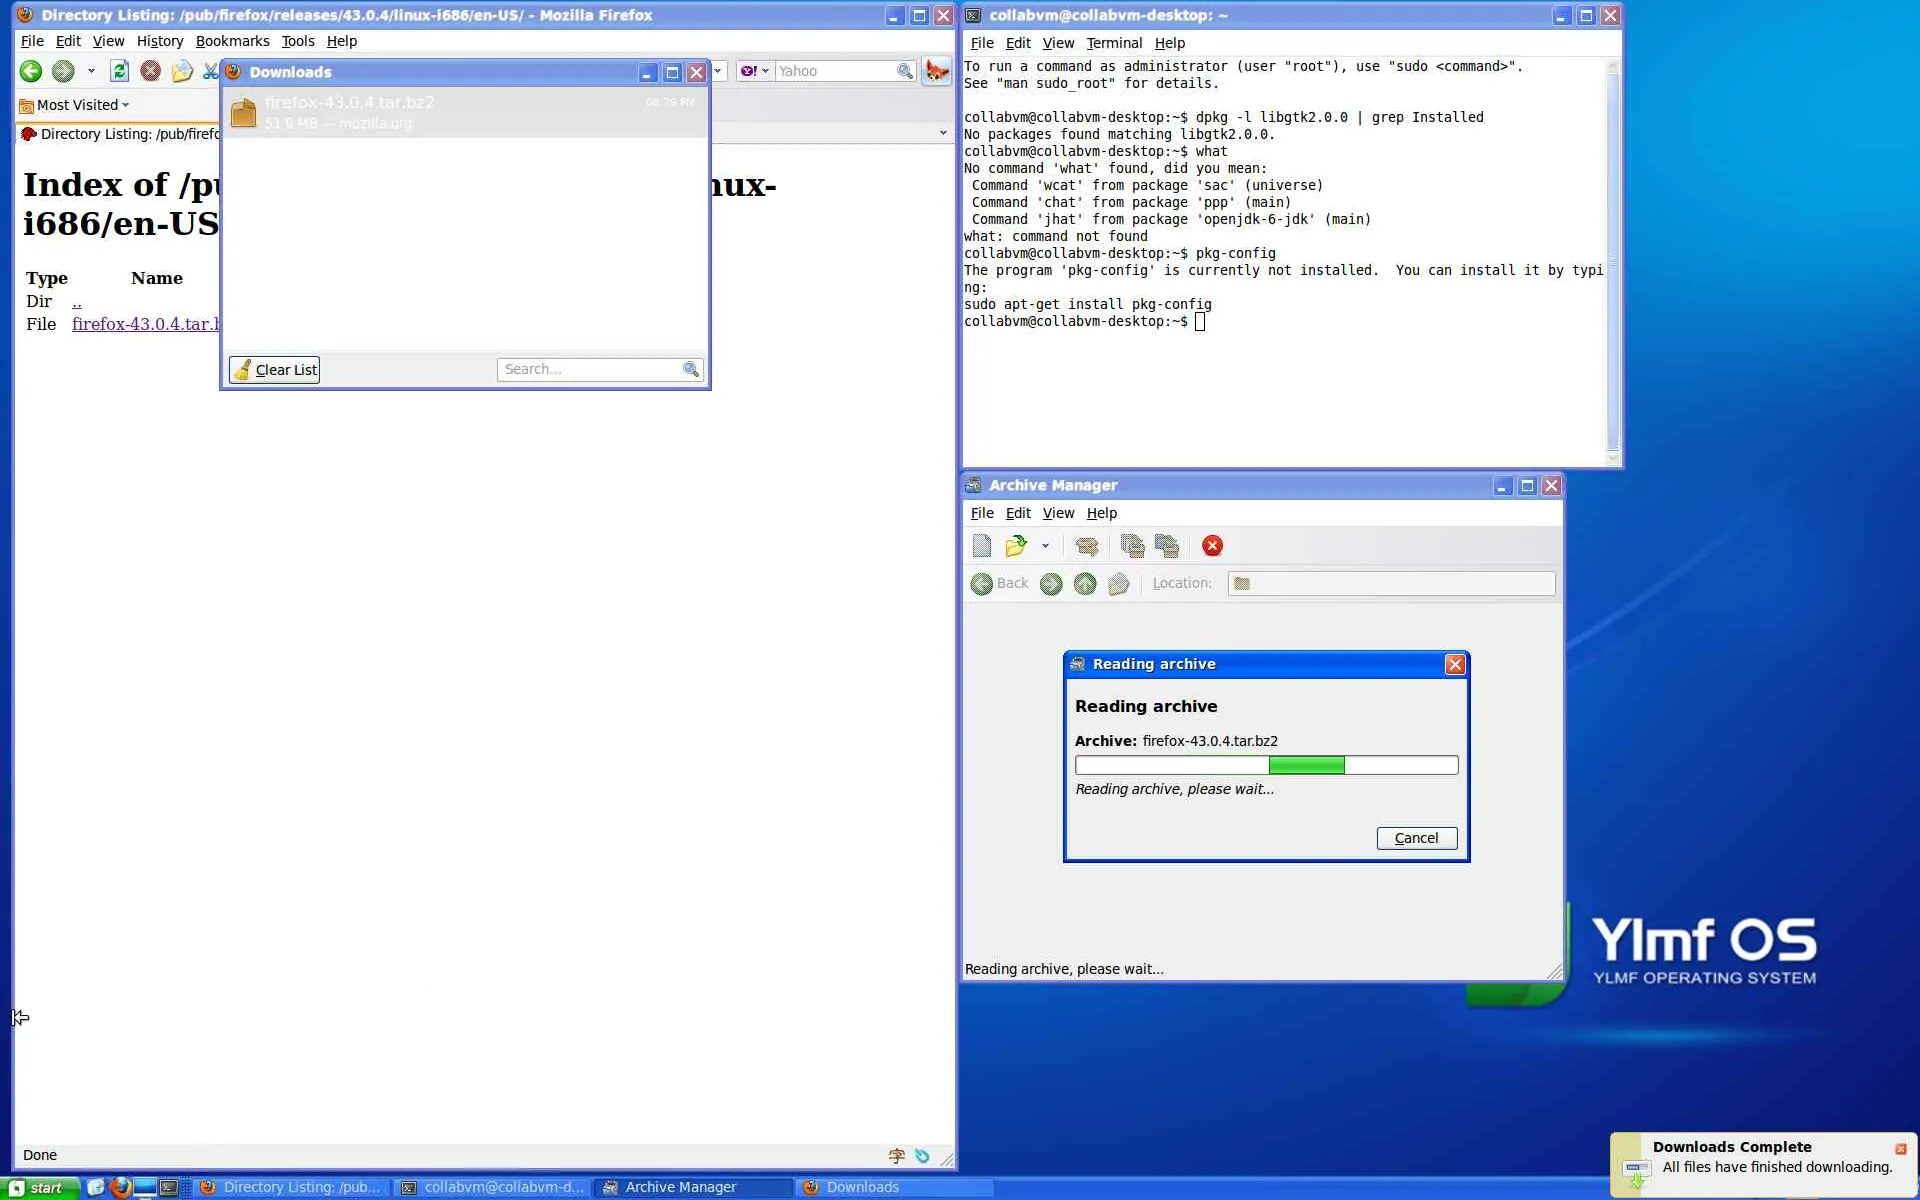
Task: Dismiss the Downloads Complete notification
Action: (1900, 1149)
